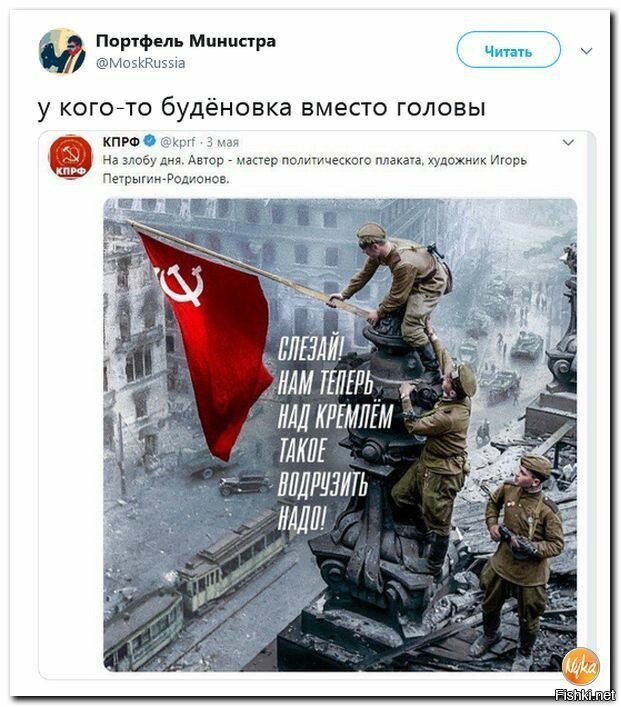Open the embedded poster image with the red flag
The height and width of the screenshot is (707, 621).
point(340,435)
